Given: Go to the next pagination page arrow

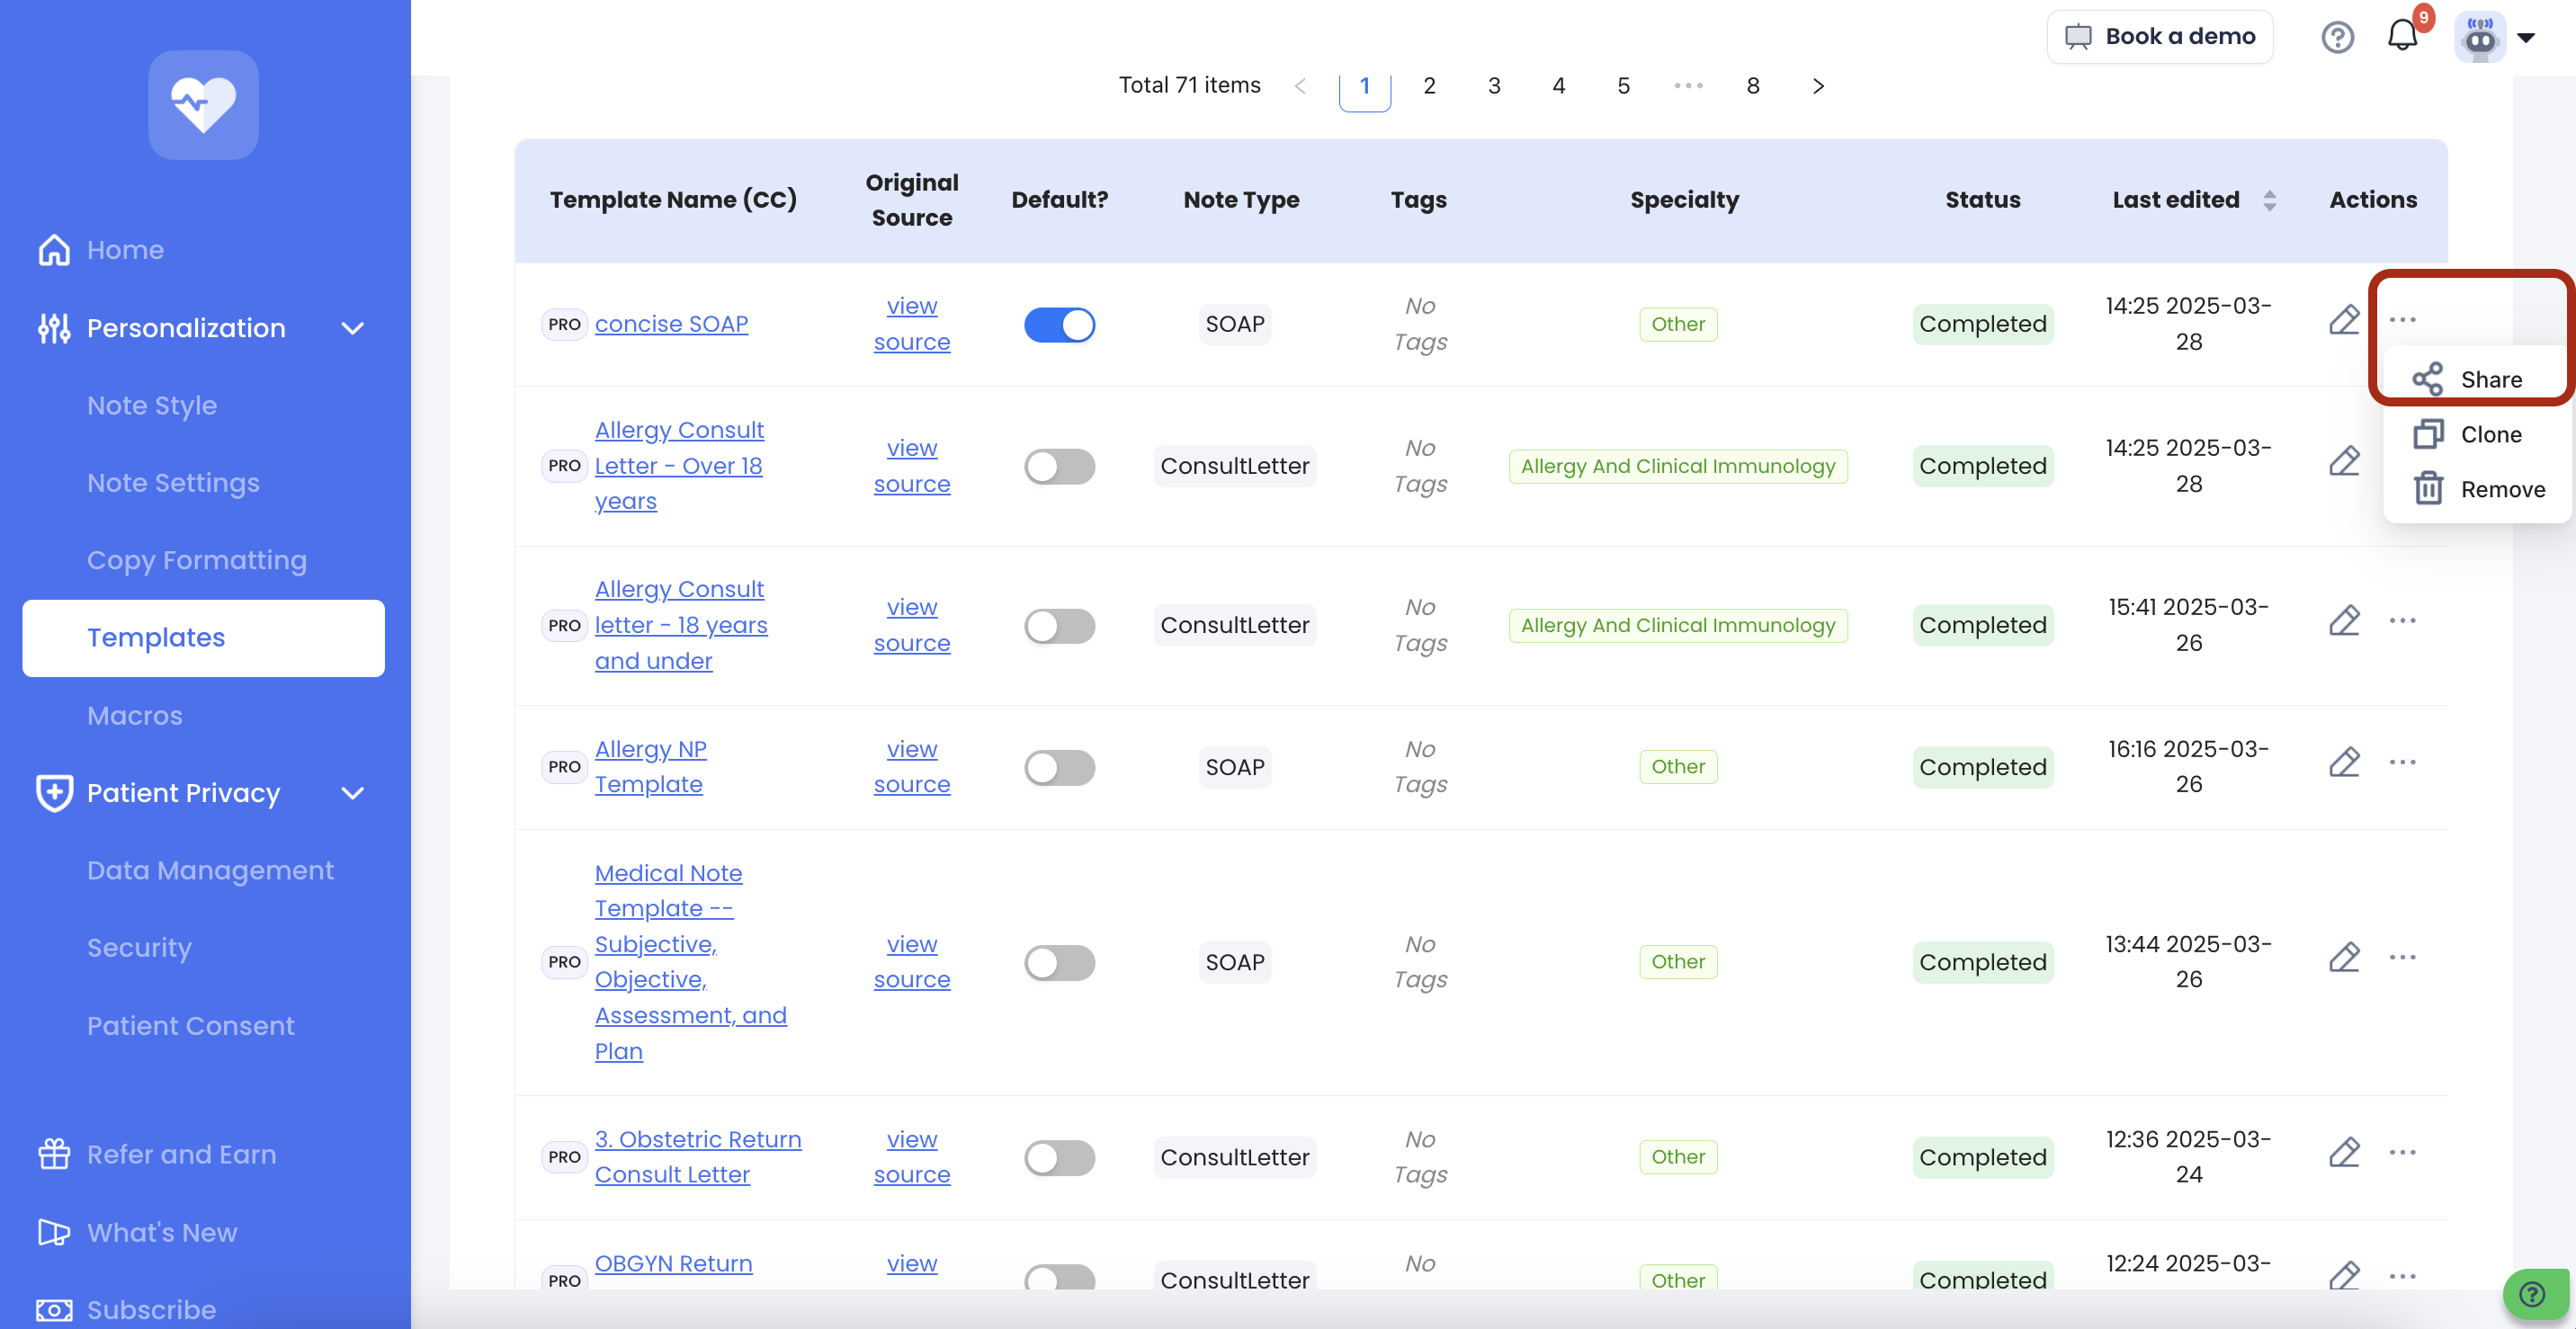Looking at the screenshot, I should click(x=1818, y=87).
